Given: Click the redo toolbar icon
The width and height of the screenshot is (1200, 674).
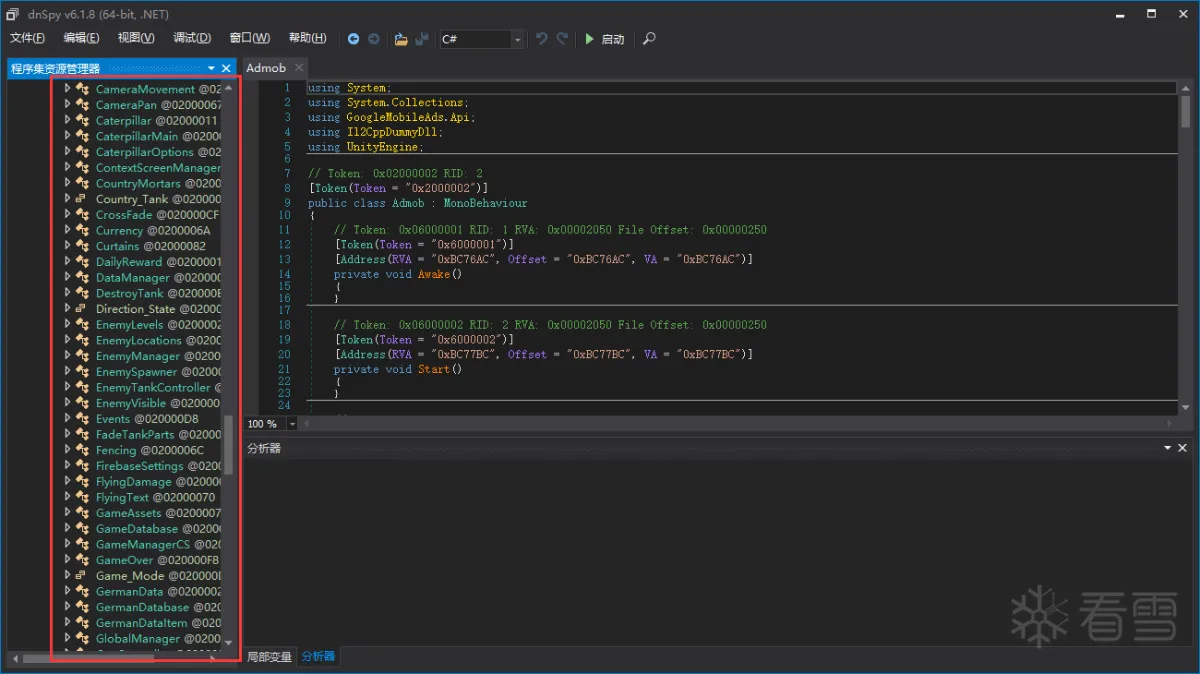Looking at the screenshot, I should pyautogui.click(x=562, y=39).
